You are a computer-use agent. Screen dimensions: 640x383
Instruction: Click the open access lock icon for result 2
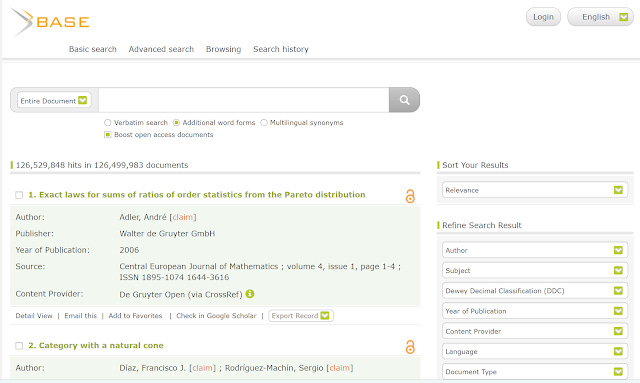pyautogui.click(x=410, y=347)
